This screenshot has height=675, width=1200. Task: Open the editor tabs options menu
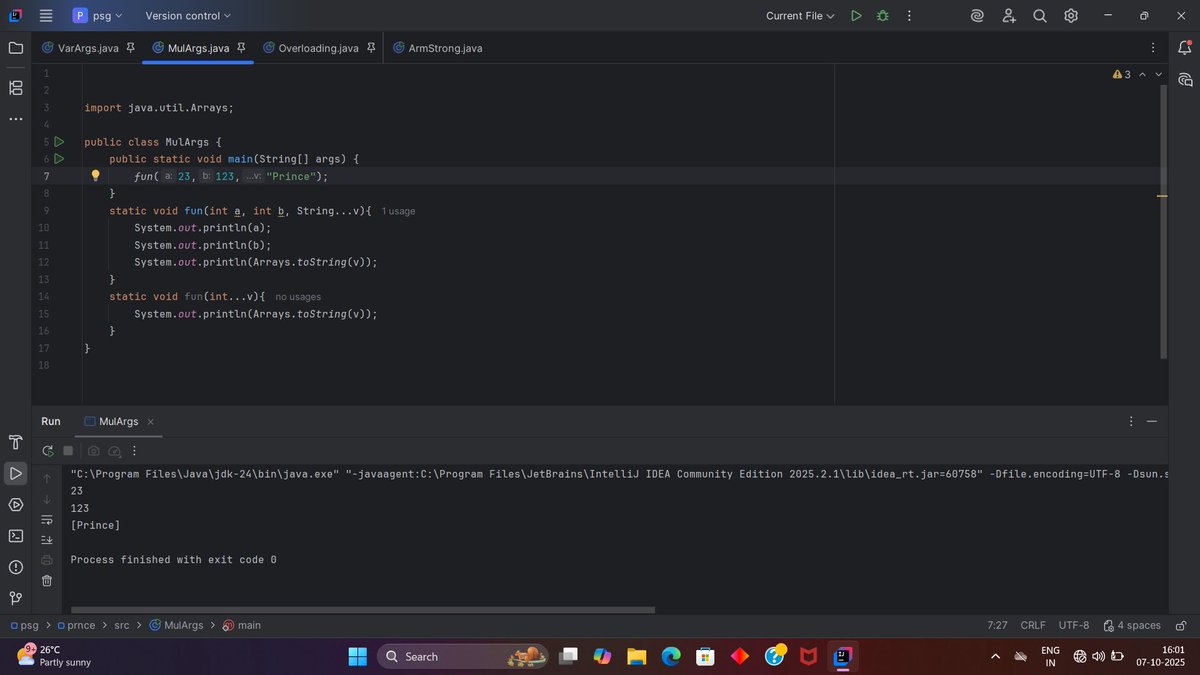(x=1153, y=48)
